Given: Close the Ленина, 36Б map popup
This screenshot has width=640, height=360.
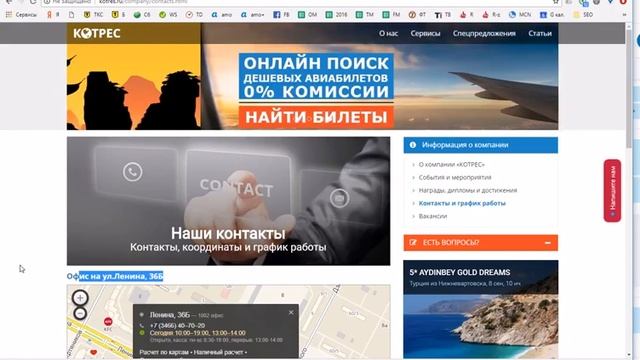Looking at the screenshot, I should 291,313.
